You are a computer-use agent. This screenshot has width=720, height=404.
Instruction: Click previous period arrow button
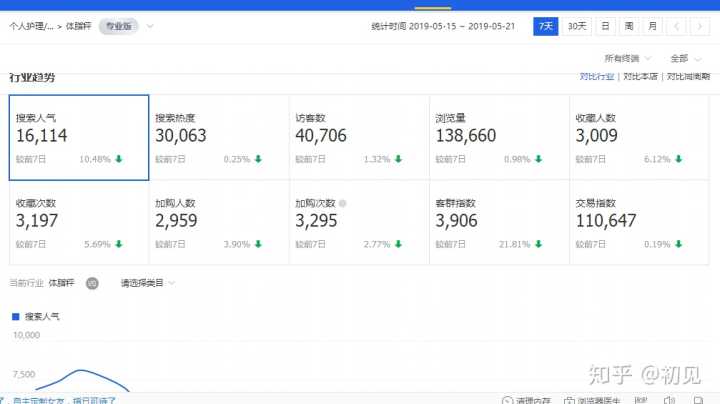677,26
